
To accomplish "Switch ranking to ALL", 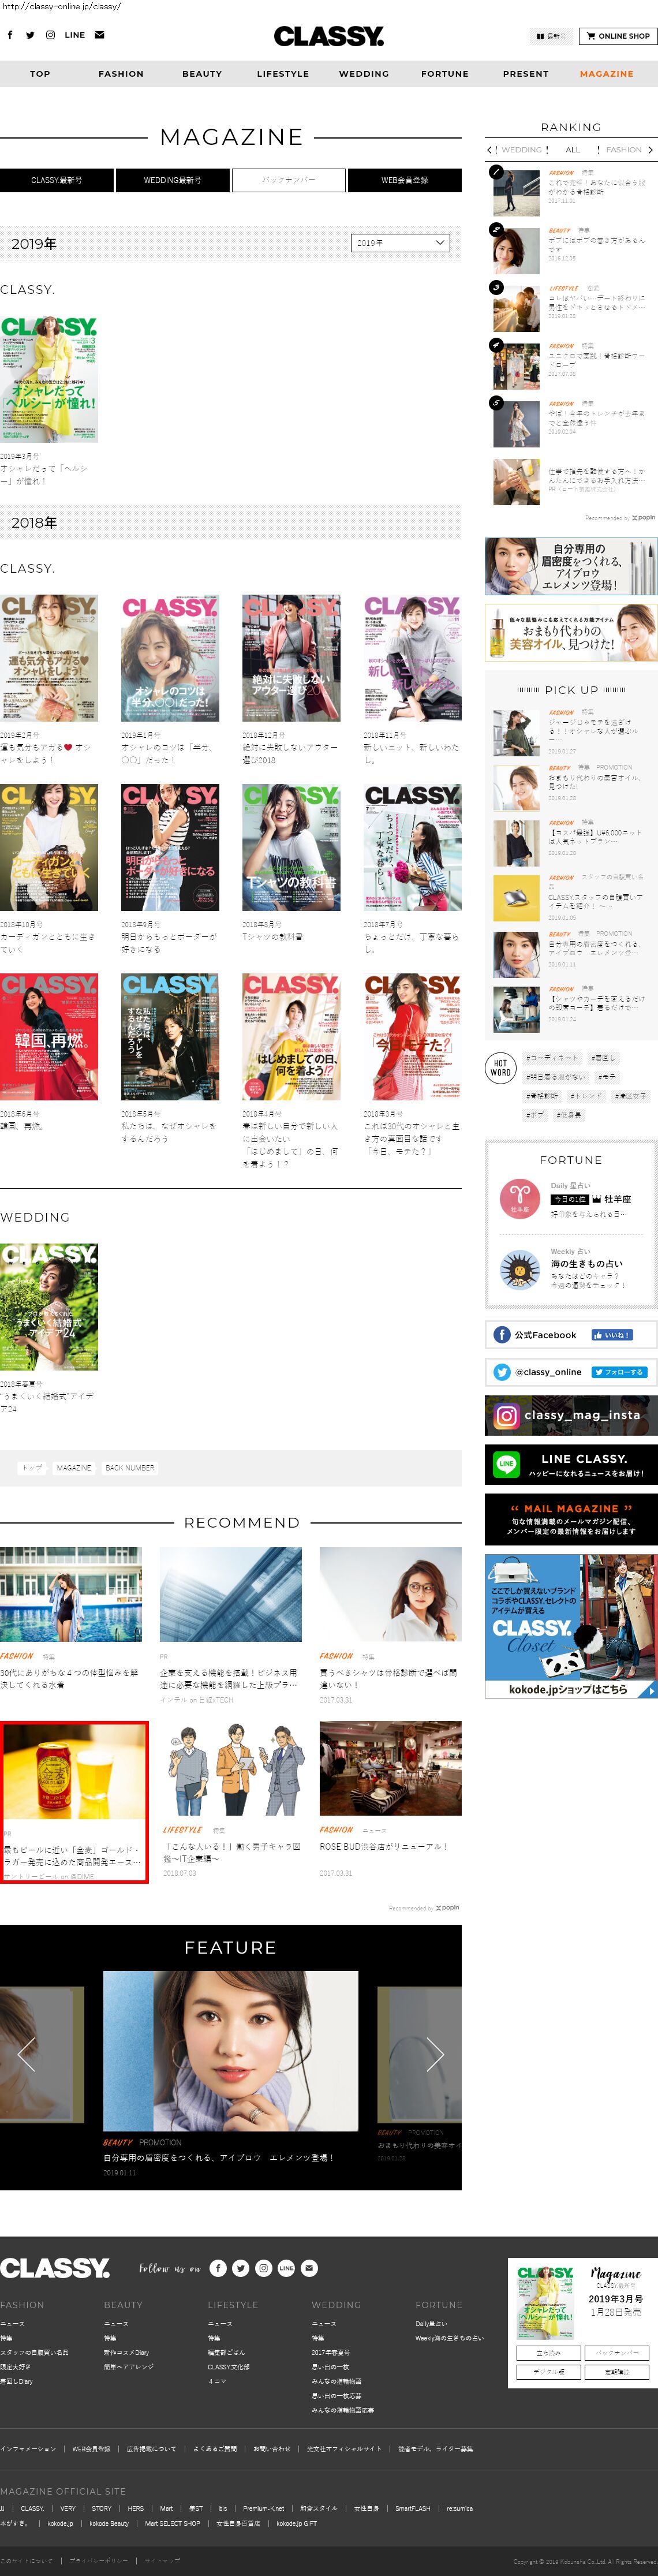I will pyautogui.click(x=573, y=150).
